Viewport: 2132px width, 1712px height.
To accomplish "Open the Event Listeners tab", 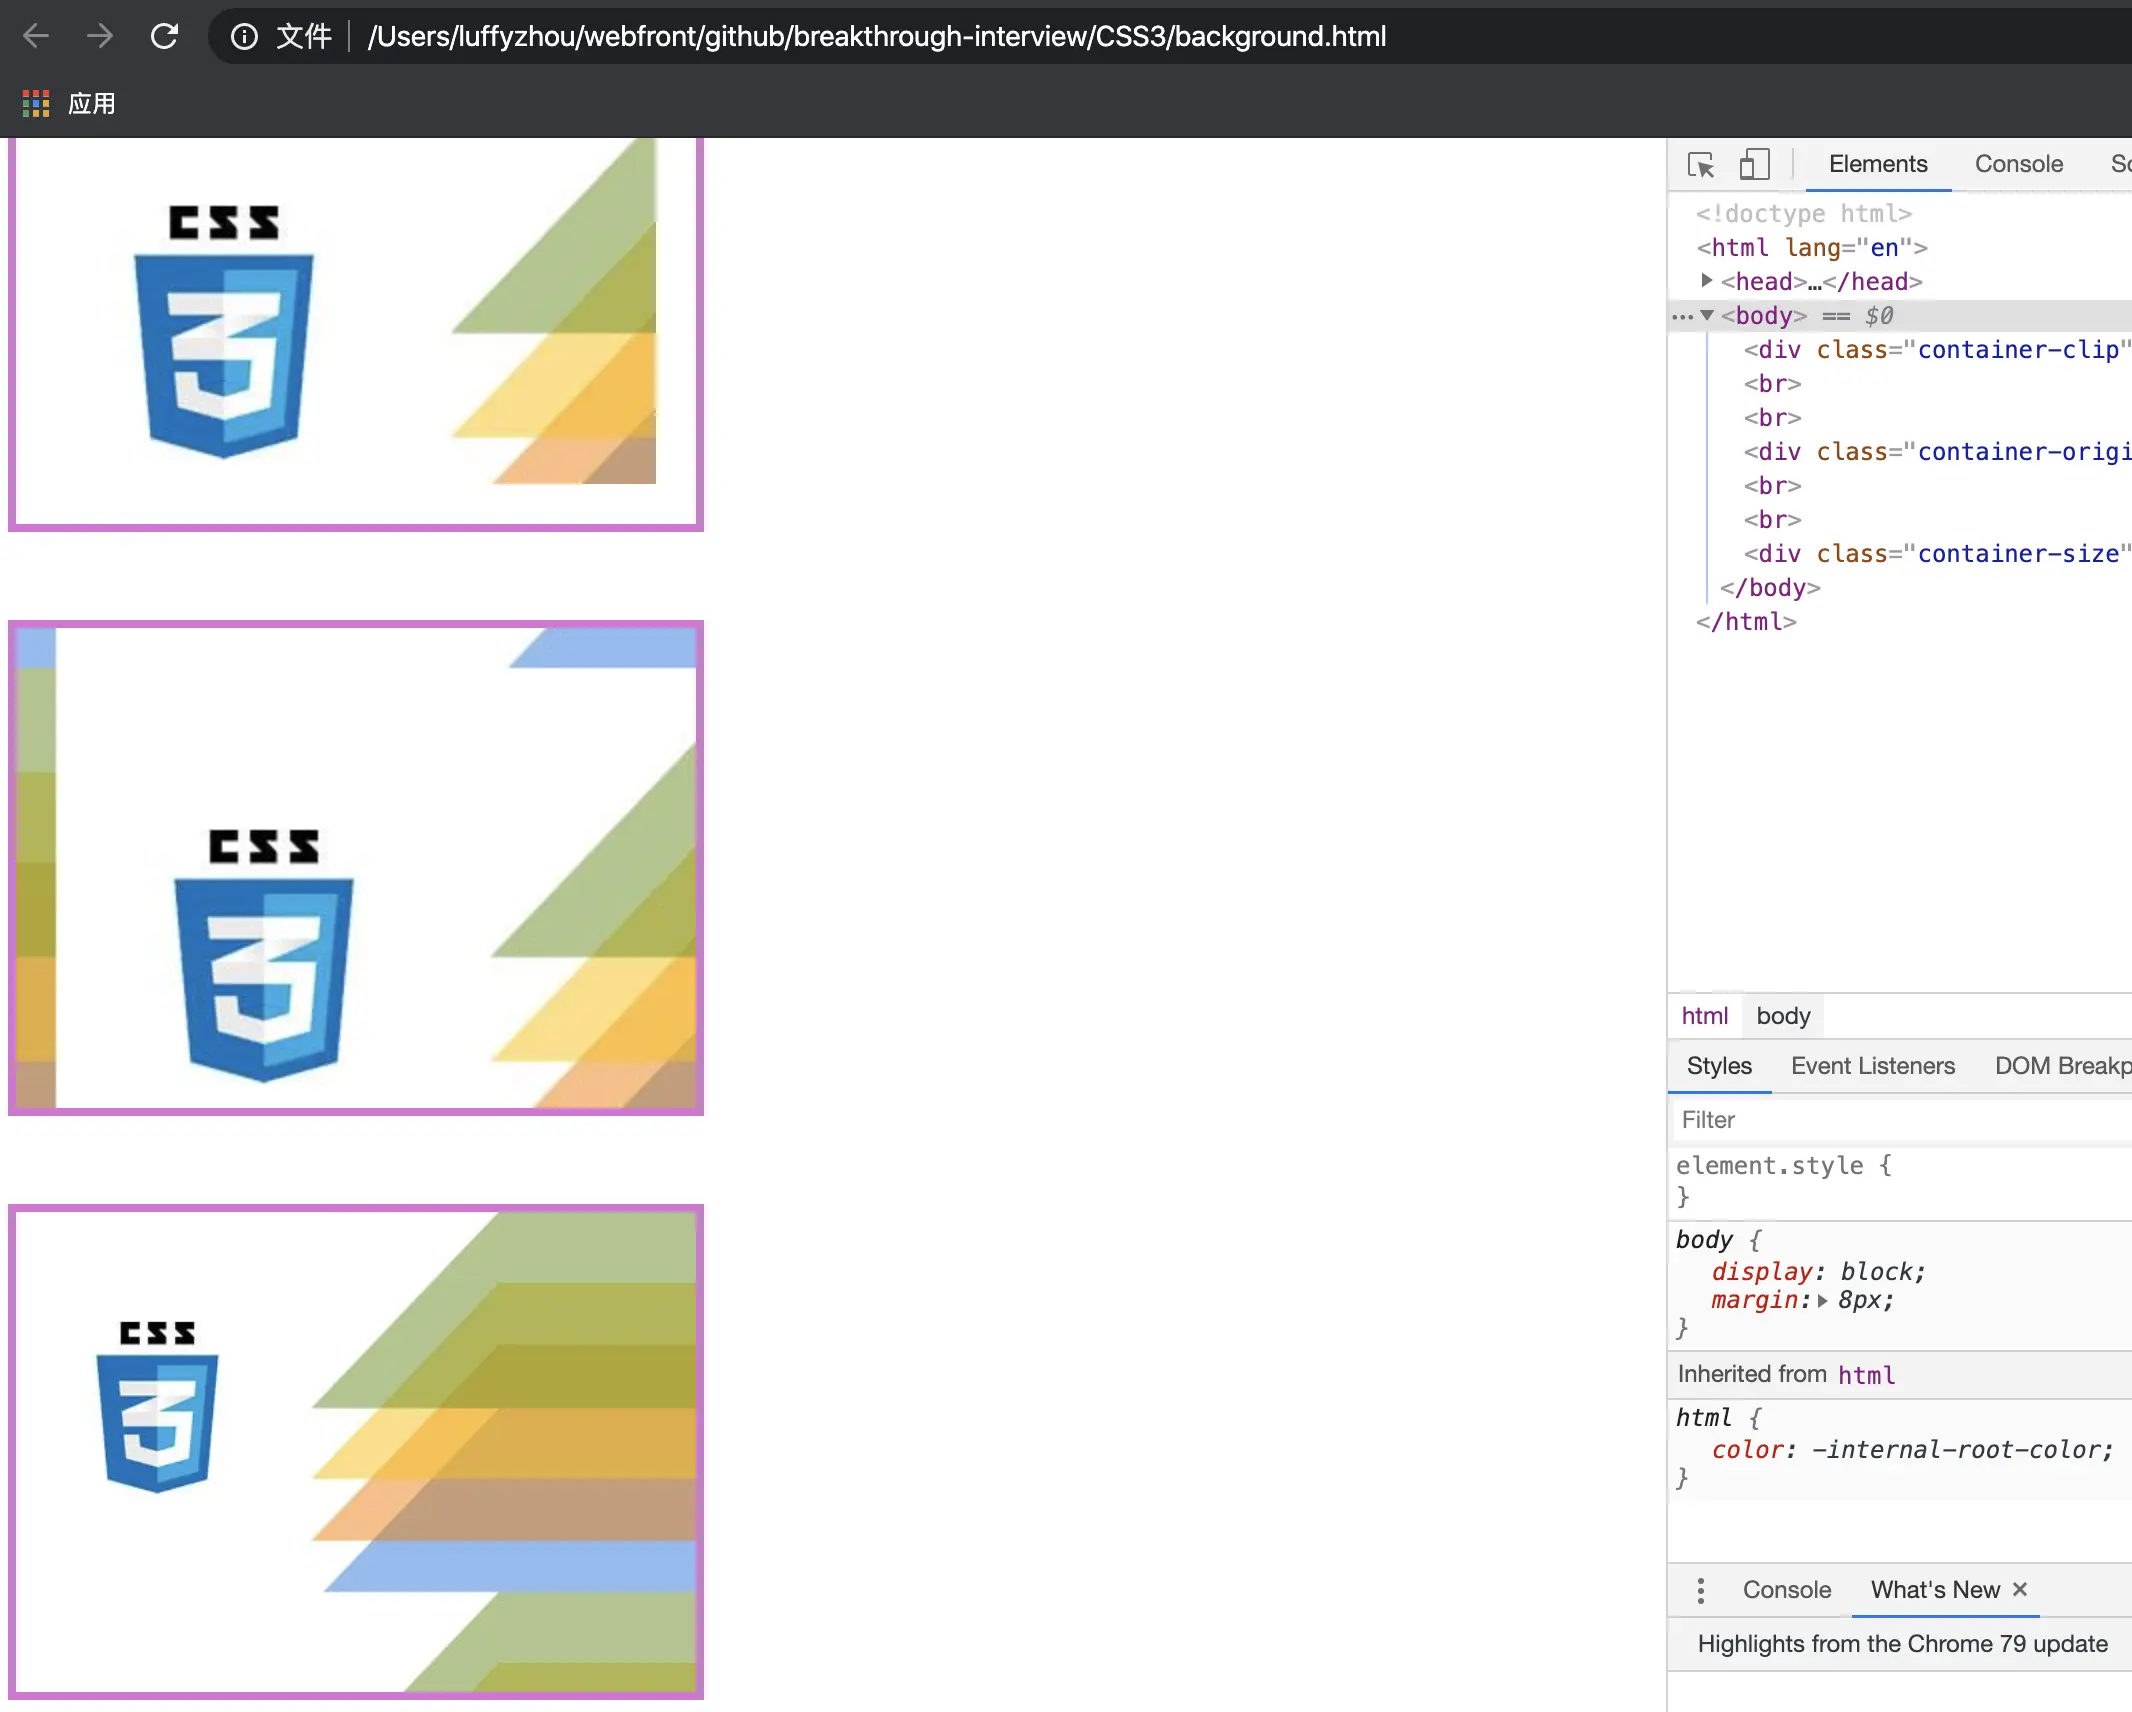I will pos(1872,1066).
